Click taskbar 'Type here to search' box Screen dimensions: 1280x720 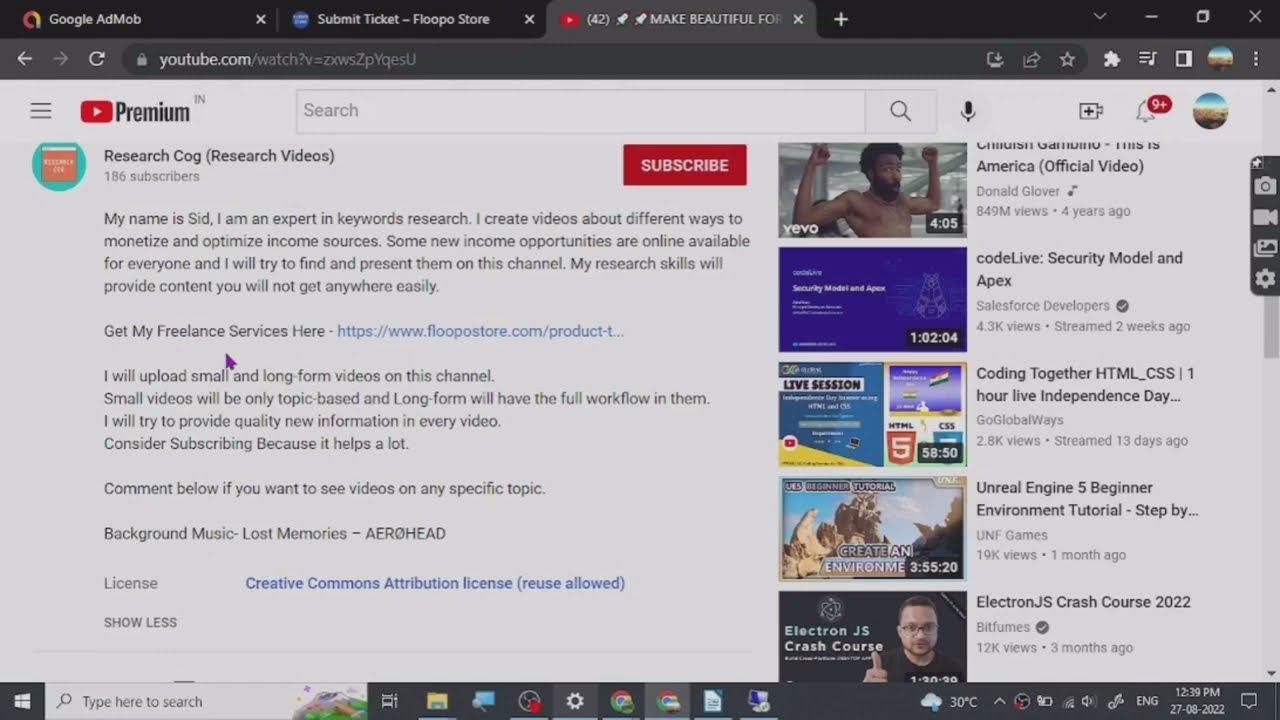(x=207, y=701)
